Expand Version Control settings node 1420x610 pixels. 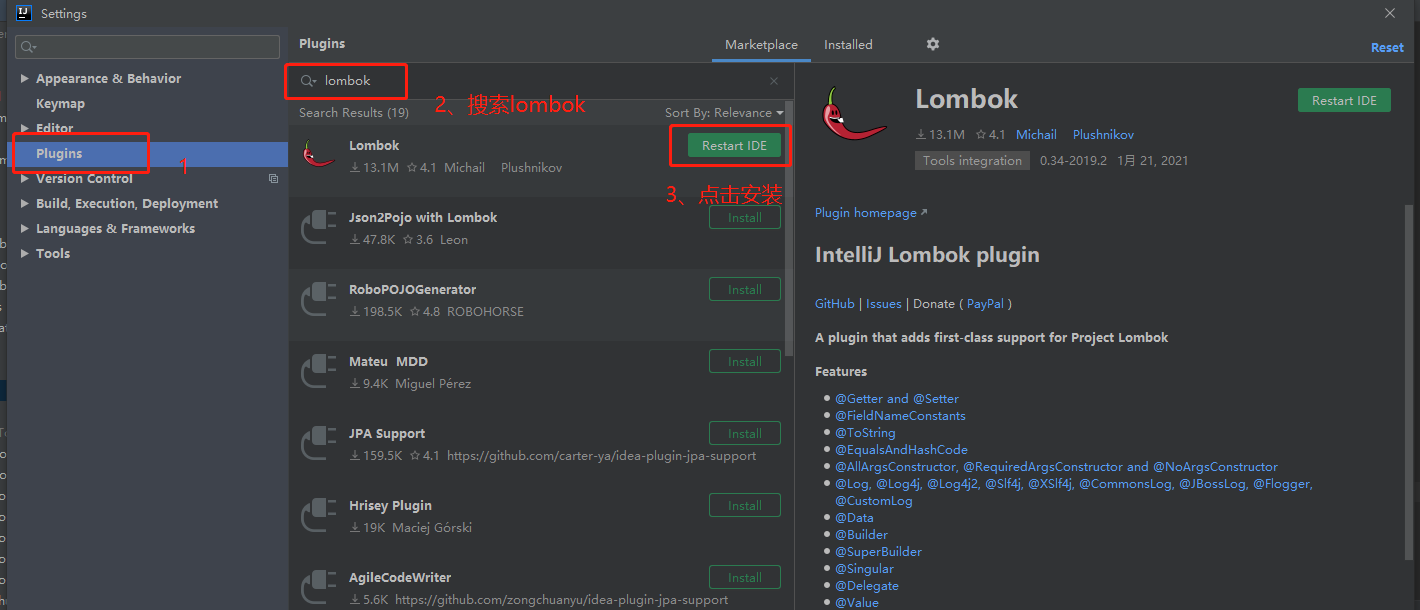(26, 178)
